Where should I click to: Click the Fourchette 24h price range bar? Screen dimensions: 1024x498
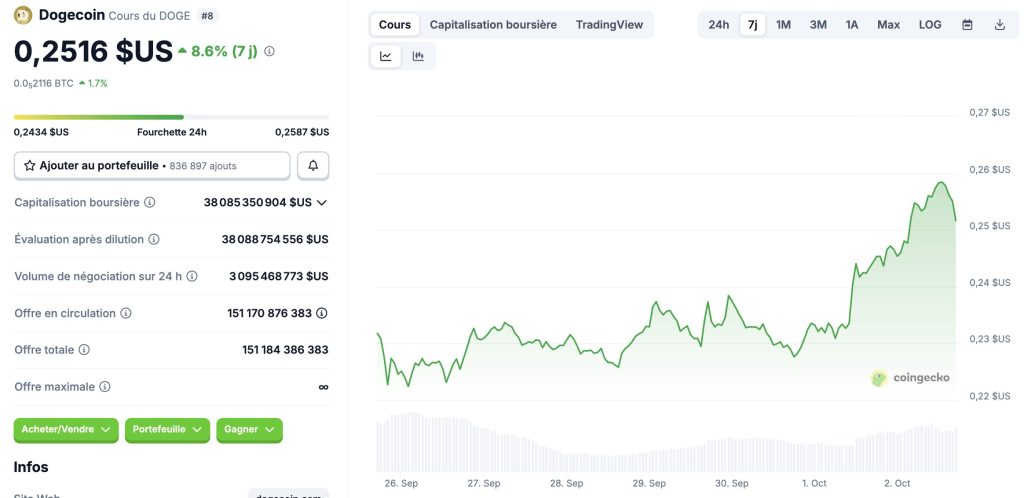[171, 117]
